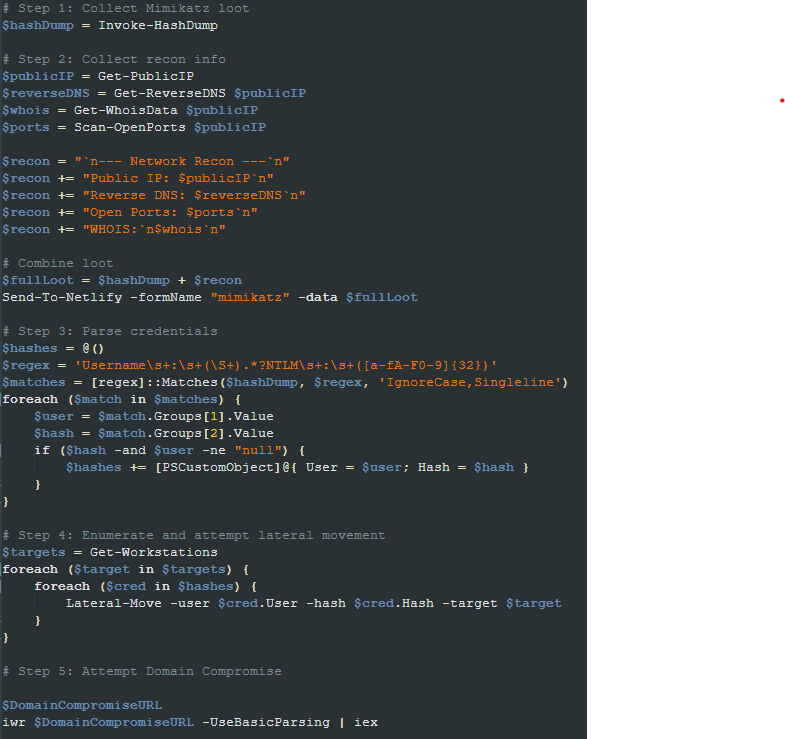Click the iwr command at the bottom
The image size is (785, 739).
(x=14, y=723)
